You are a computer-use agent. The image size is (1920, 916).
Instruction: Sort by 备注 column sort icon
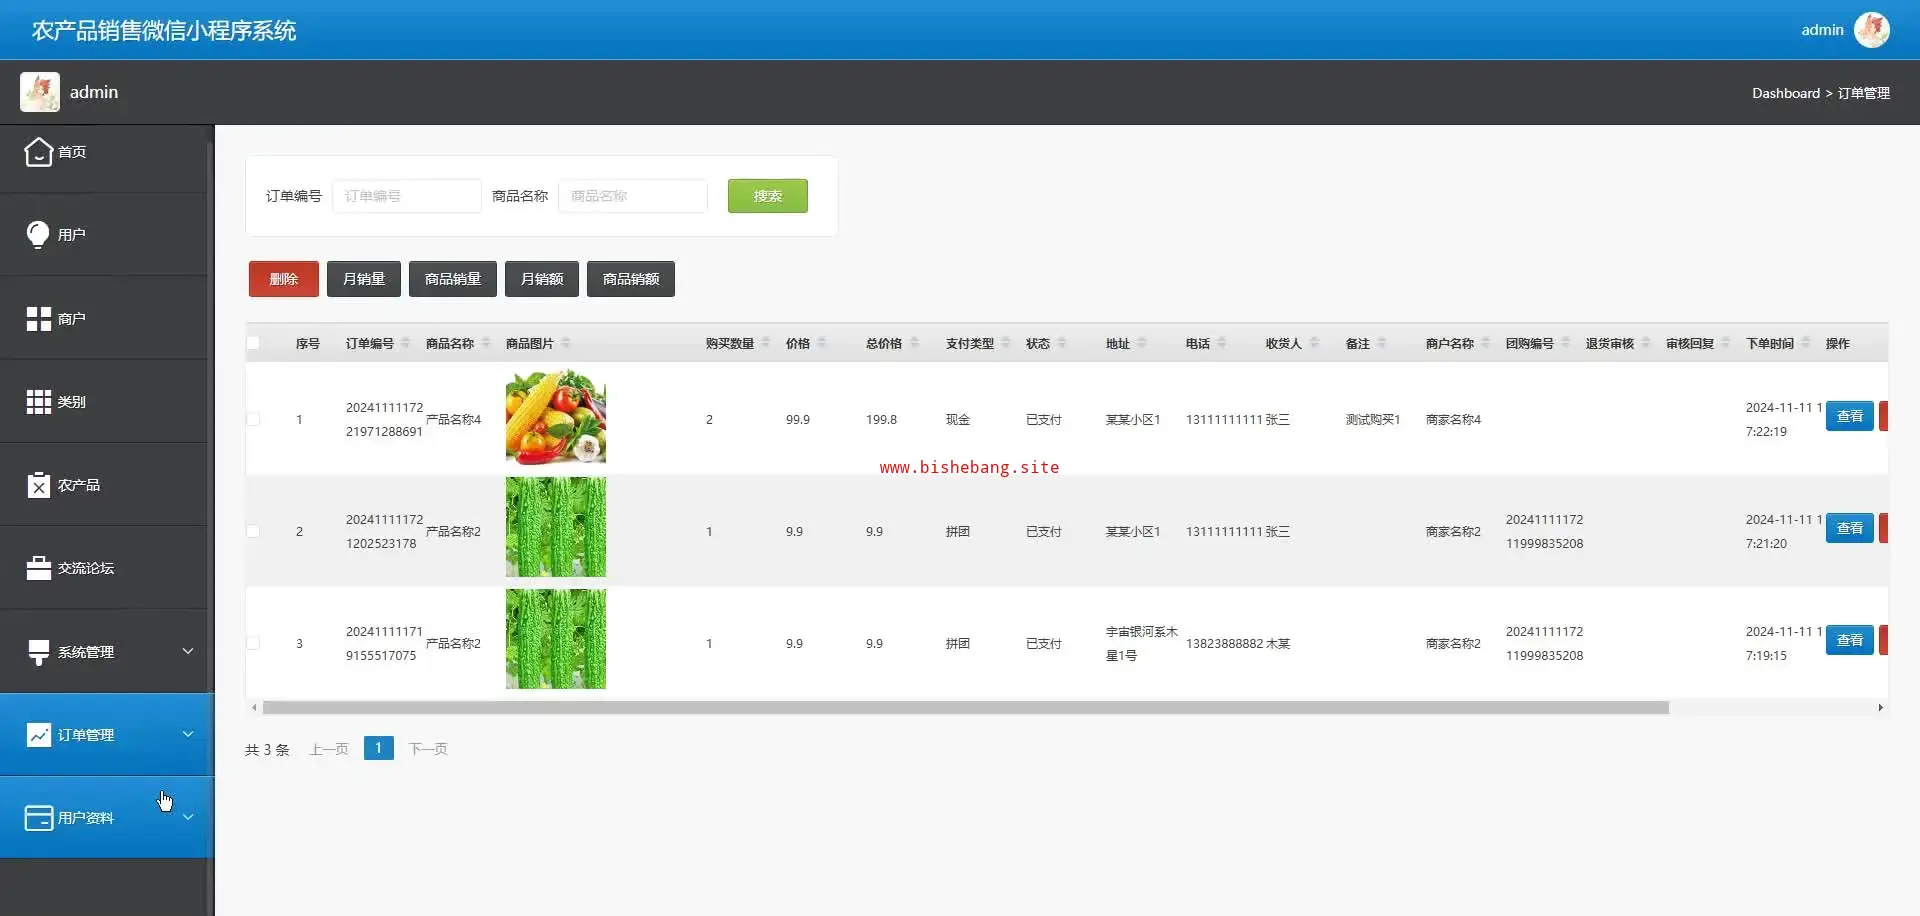1381,343
